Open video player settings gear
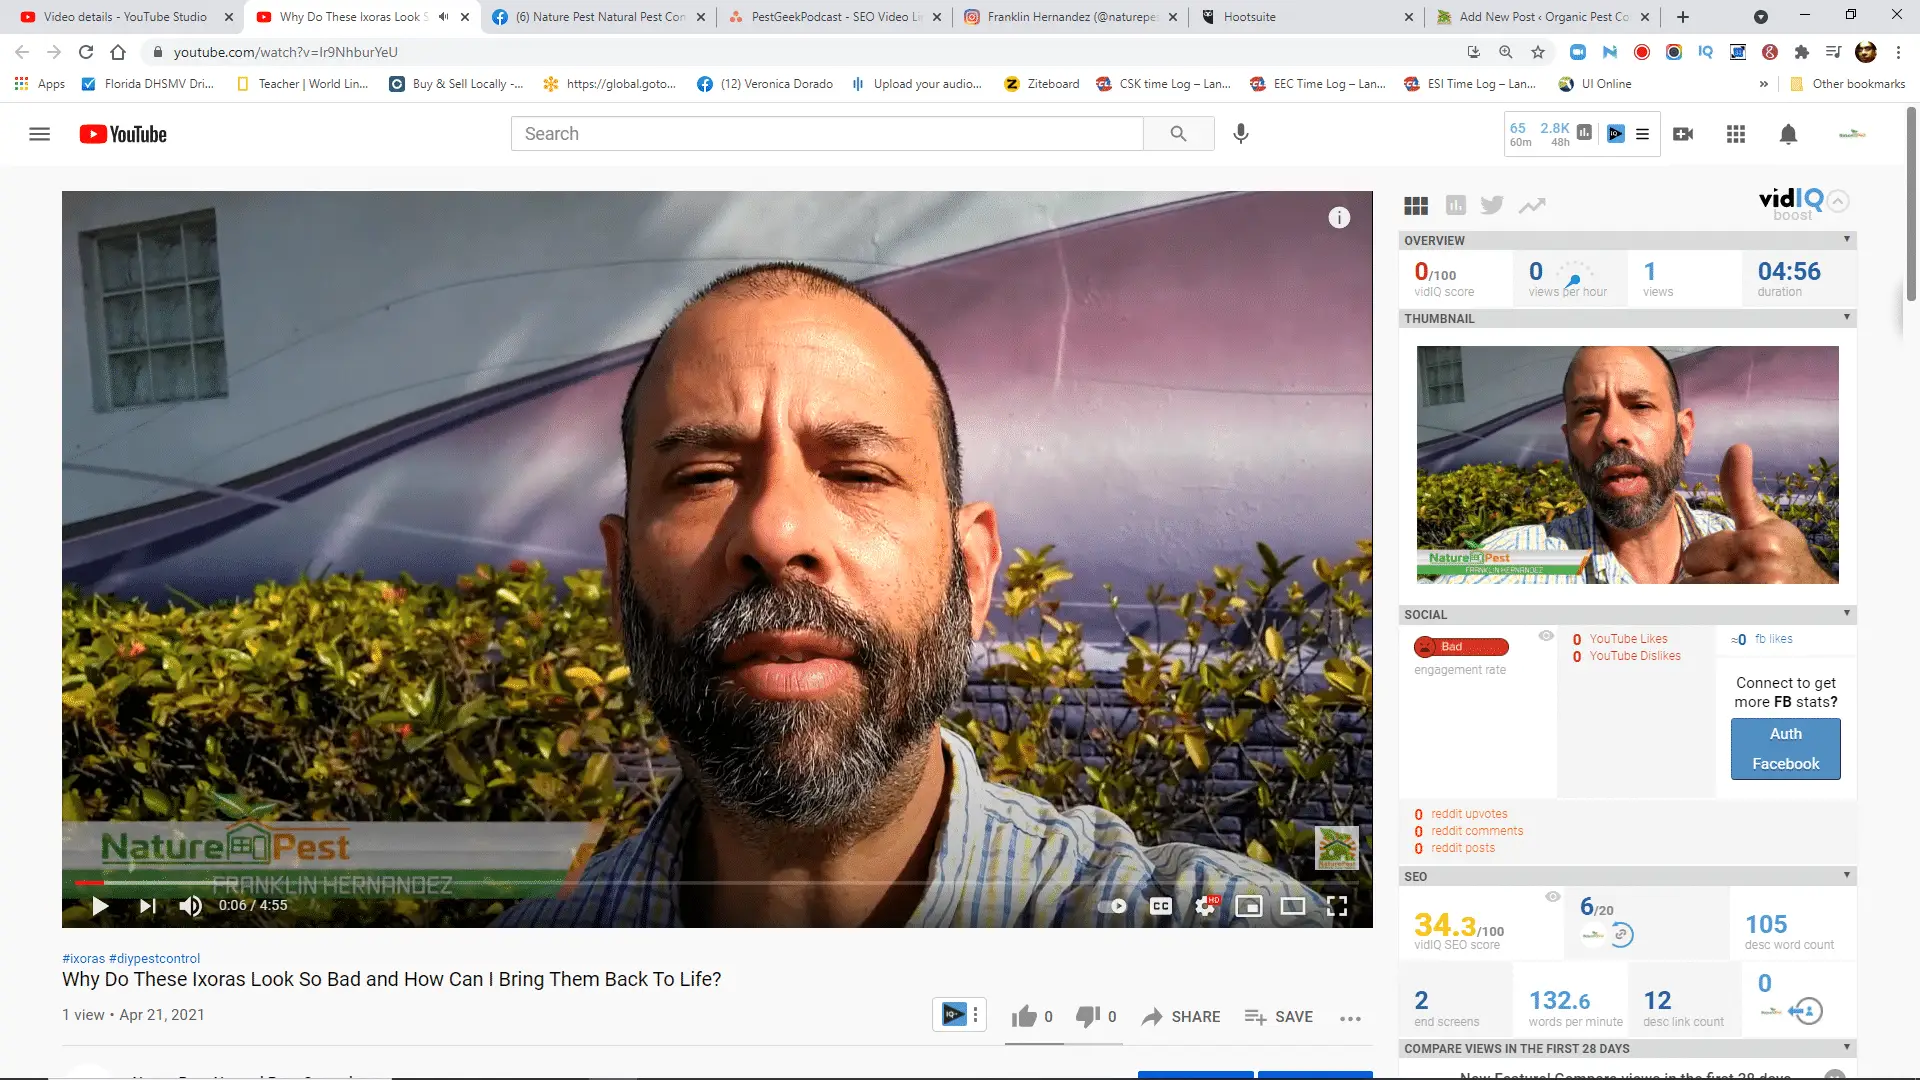Viewport: 1920px width, 1080px height. [1206, 906]
